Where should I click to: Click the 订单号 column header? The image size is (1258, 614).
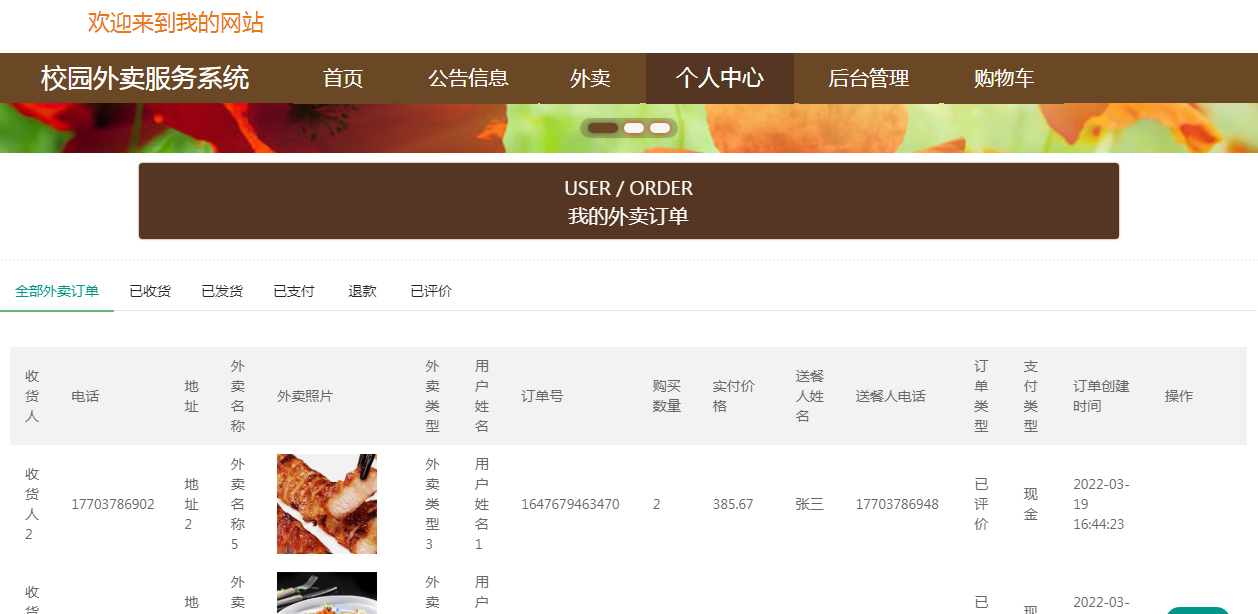[x=542, y=396]
